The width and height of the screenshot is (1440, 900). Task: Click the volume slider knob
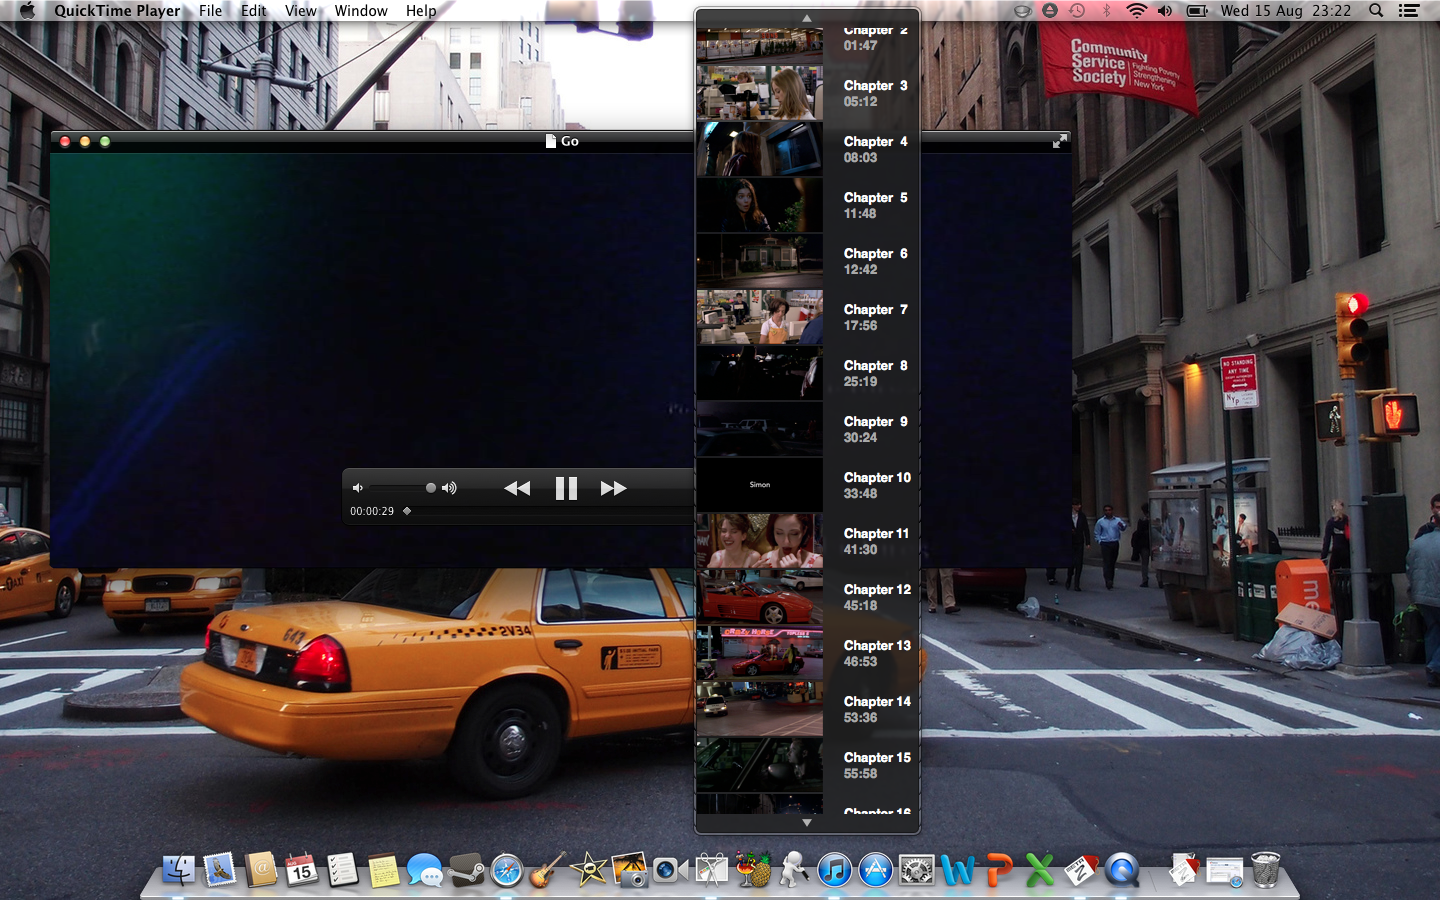coord(431,488)
